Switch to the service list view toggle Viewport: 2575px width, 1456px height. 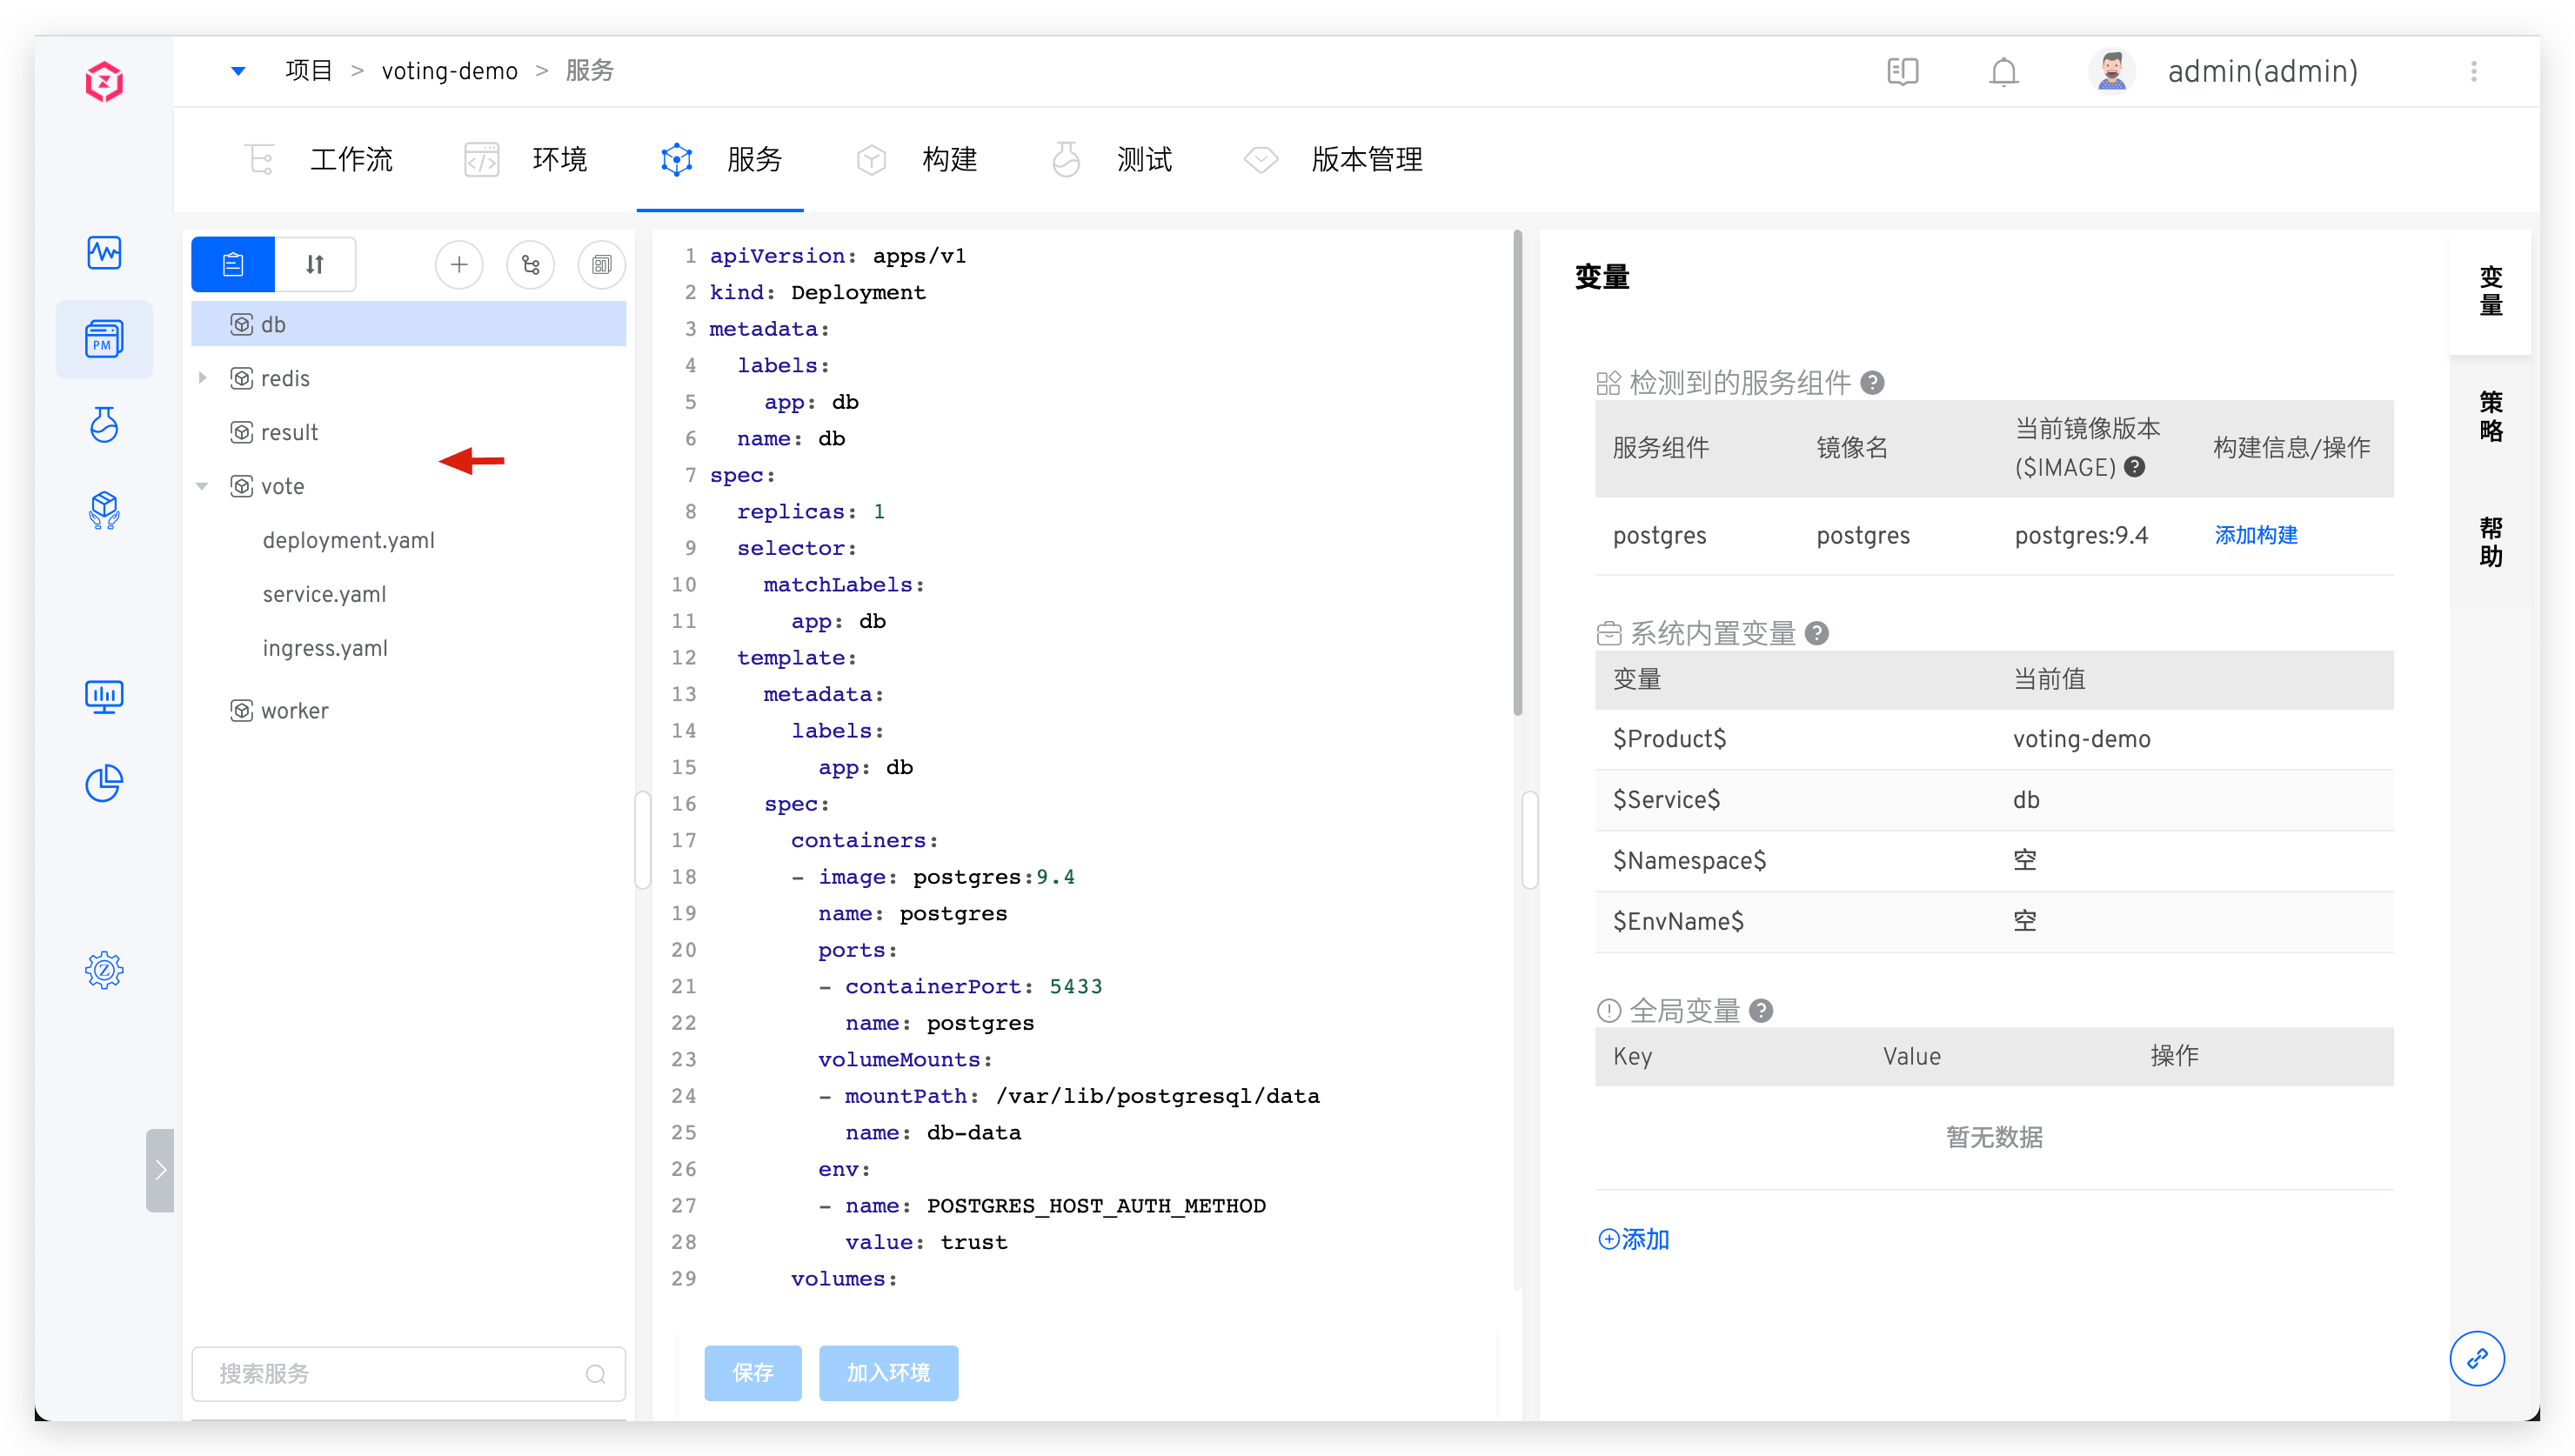(233, 265)
